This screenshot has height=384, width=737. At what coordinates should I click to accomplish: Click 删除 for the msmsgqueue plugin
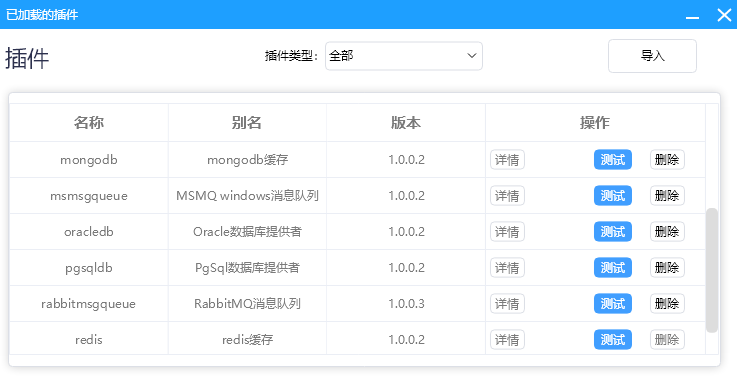[x=667, y=196]
